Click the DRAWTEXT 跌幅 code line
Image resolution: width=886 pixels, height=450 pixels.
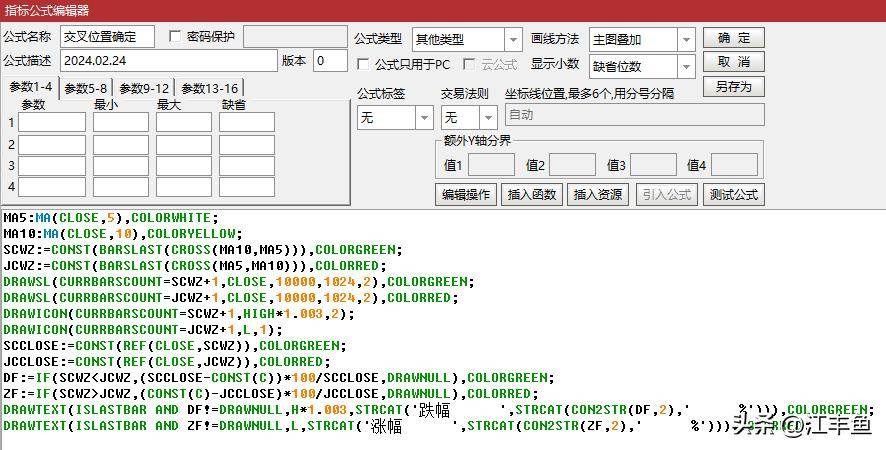[439, 410]
